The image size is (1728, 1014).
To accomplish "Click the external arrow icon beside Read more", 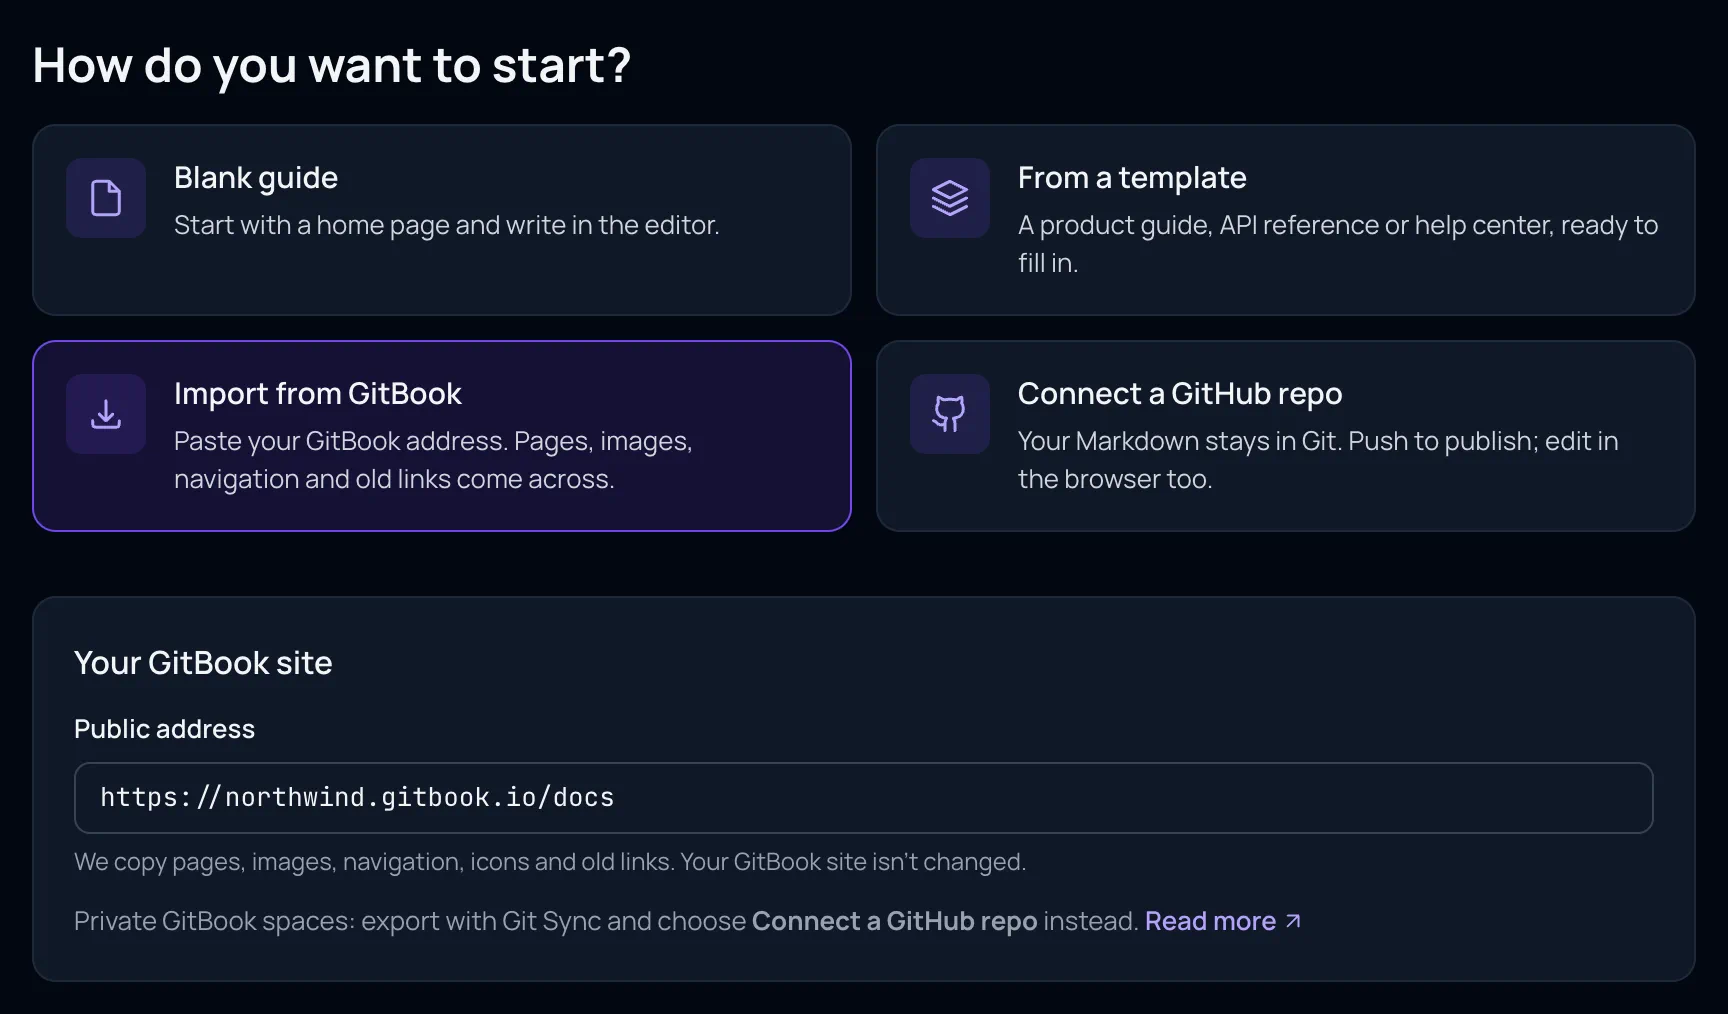I will tap(1293, 921).
